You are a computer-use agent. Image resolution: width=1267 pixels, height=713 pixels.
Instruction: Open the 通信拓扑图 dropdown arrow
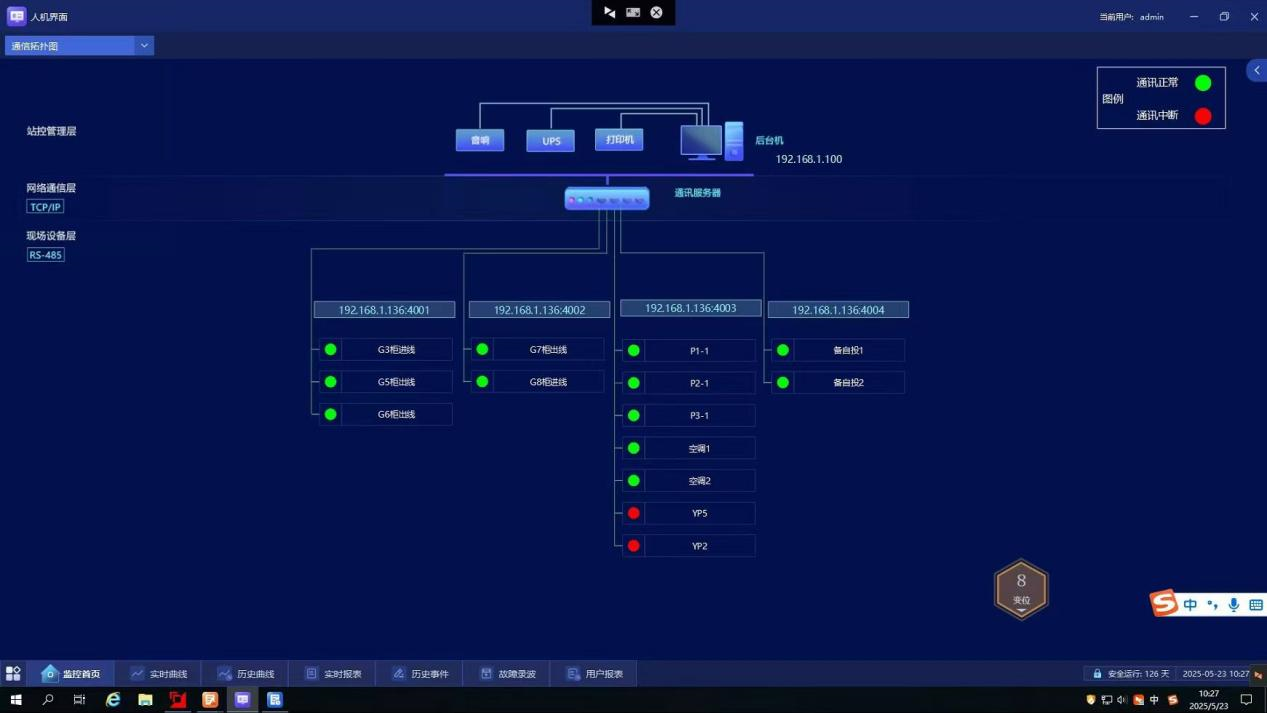pos(144,46)
